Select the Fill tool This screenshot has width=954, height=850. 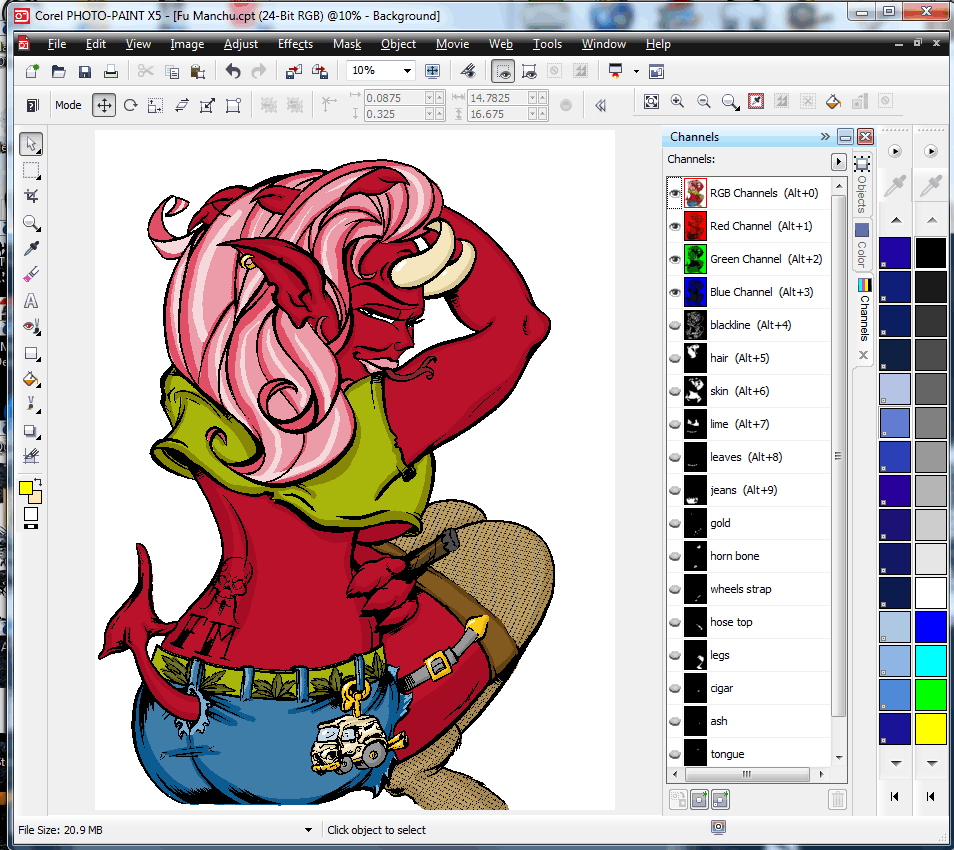pyautogui.click(x=31, y=379)
